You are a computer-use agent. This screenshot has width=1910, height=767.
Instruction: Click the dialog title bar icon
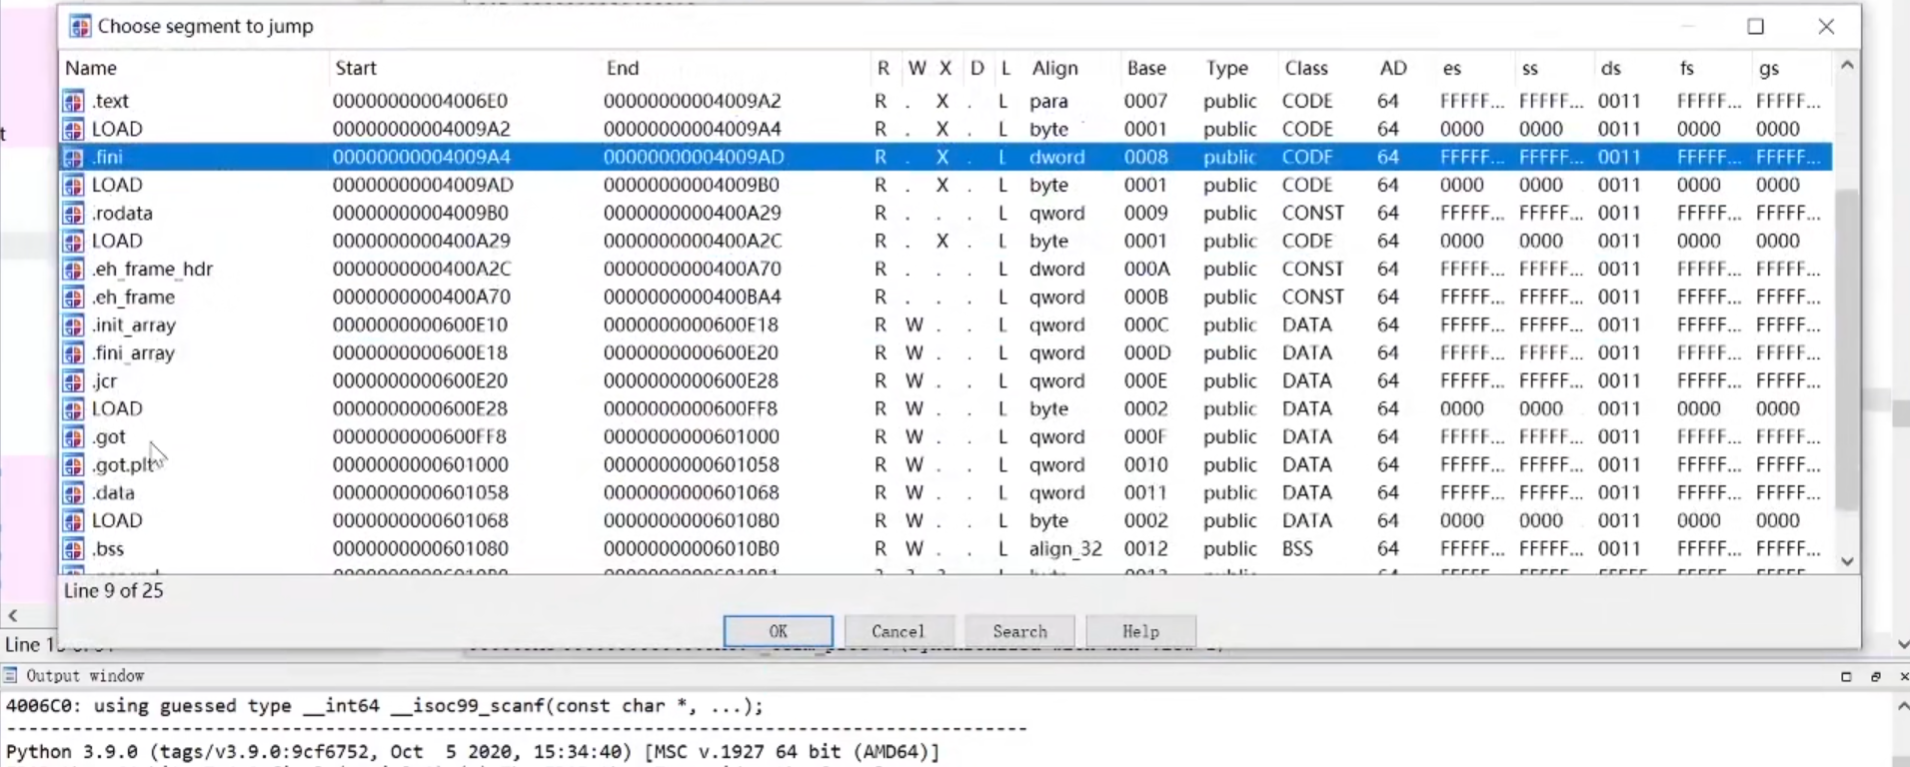(x=80, y=27)
